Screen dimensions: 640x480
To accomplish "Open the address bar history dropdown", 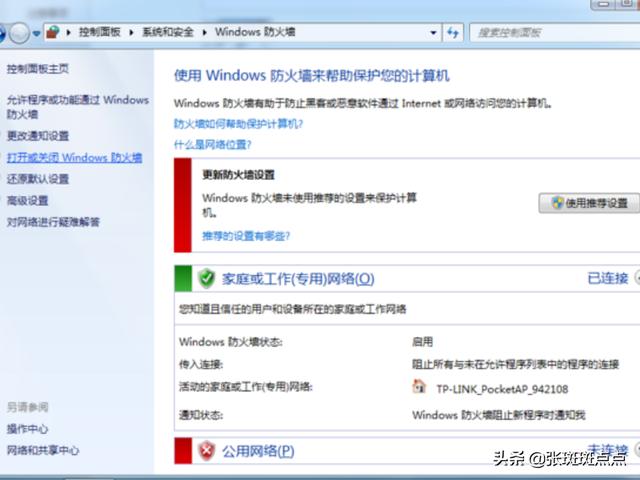I will [433, 33].
